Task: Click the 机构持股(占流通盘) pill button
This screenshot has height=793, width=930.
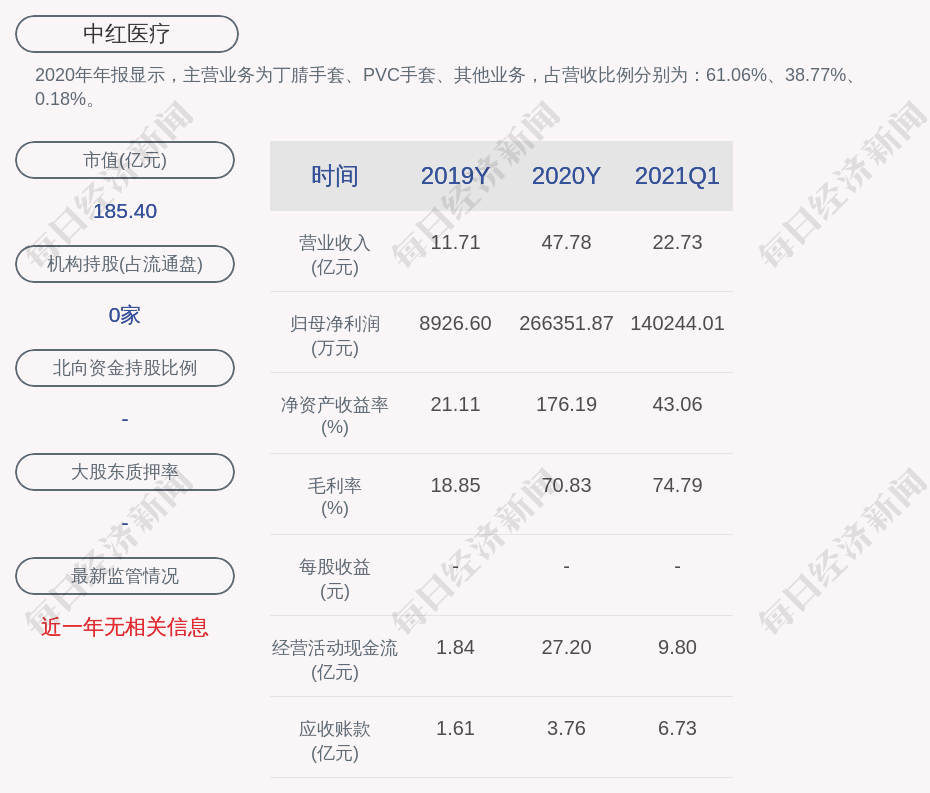Action: [125, 264]
